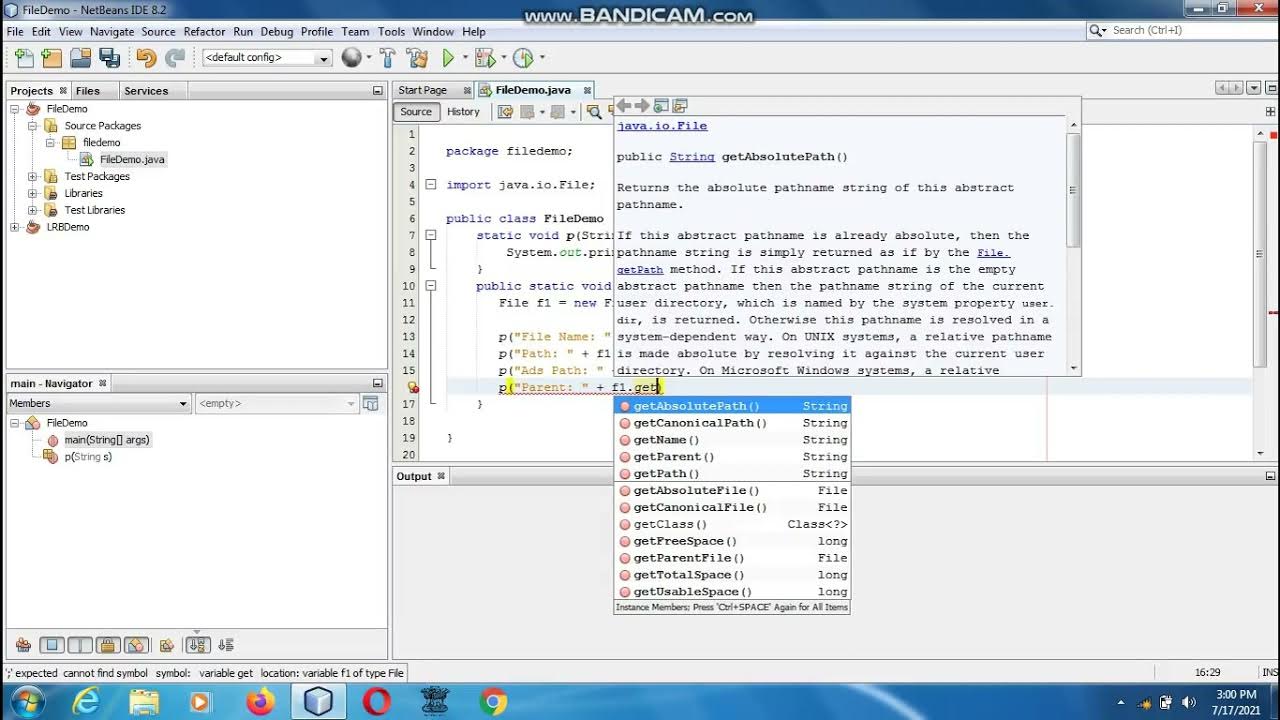Expand the Libraries node

32,193
